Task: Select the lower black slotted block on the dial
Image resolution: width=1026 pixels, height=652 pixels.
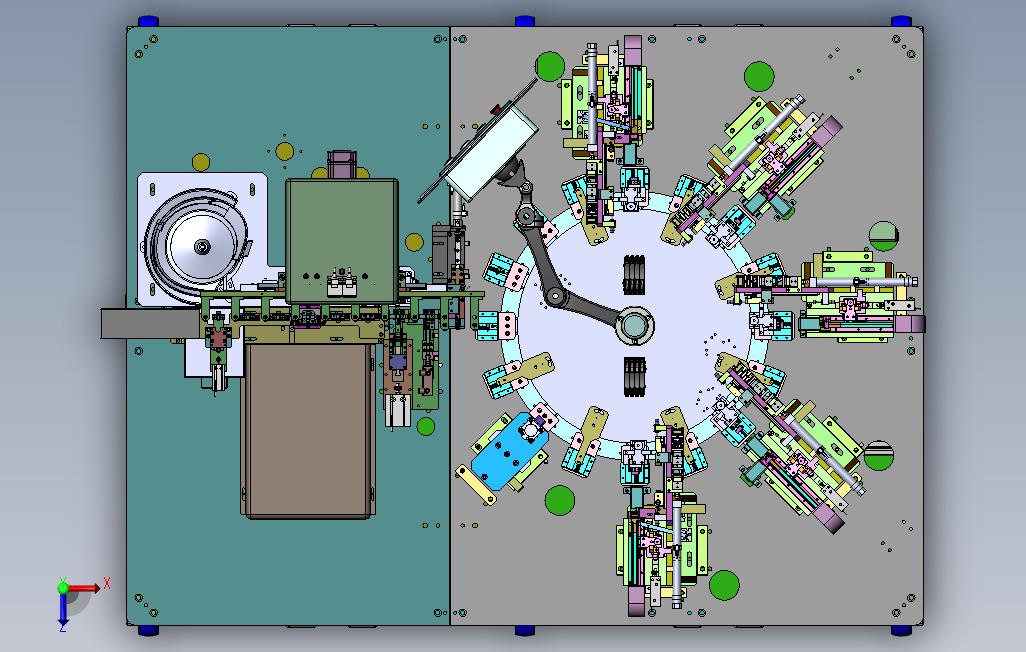Action: (x=634, y=376)
